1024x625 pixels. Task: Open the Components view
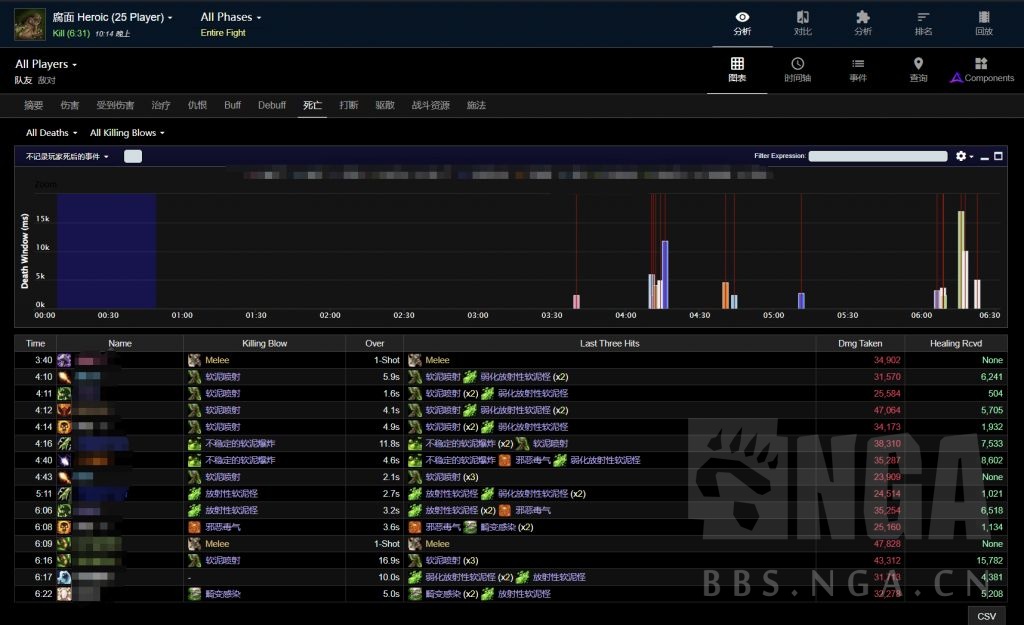981,70
